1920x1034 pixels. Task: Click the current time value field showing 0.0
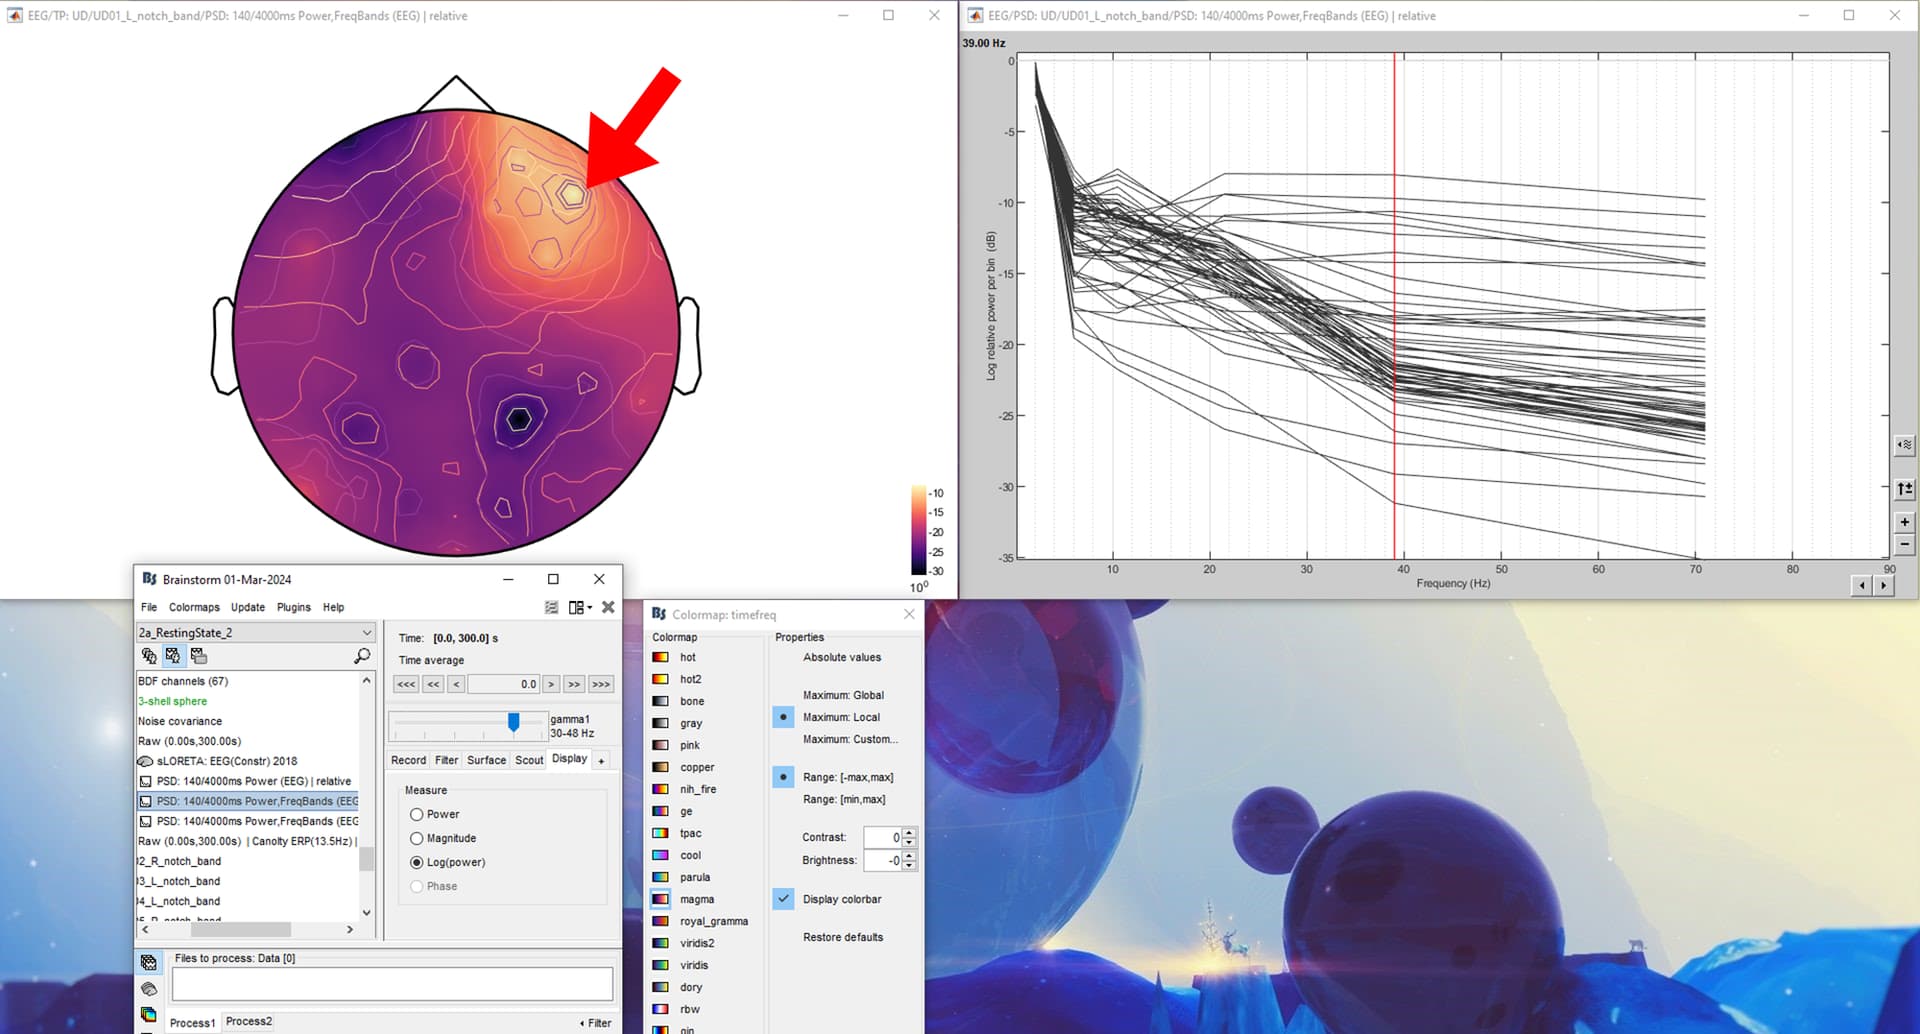point(504,684)
